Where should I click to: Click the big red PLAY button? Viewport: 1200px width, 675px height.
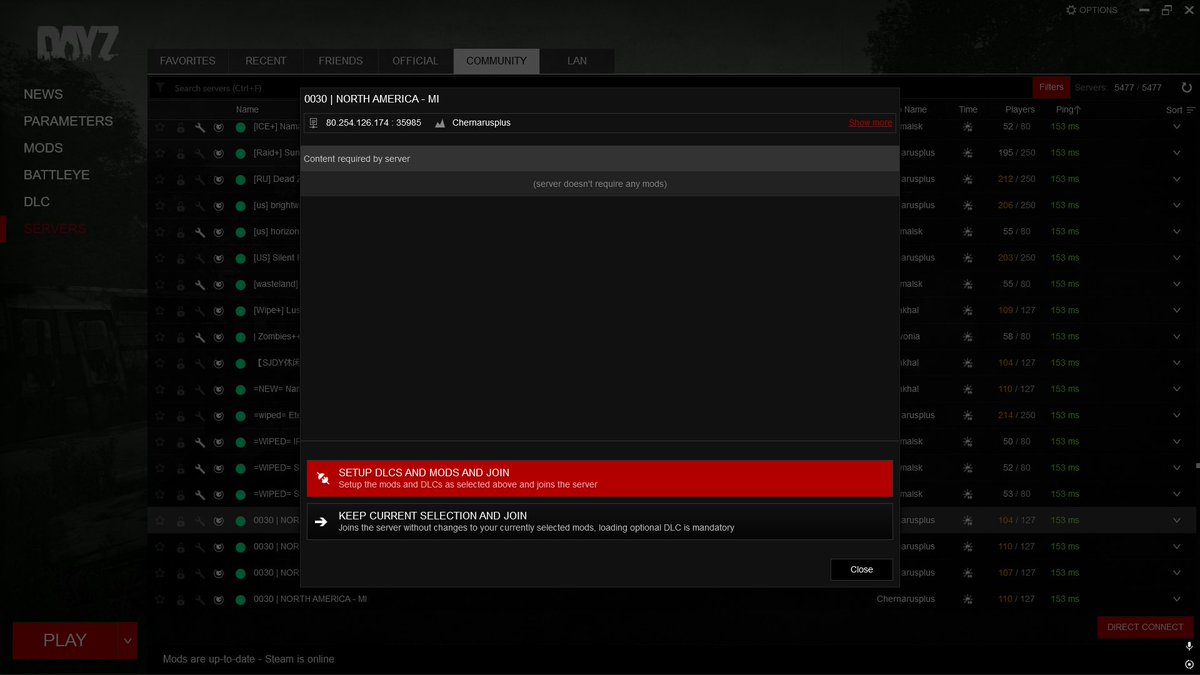65,640
